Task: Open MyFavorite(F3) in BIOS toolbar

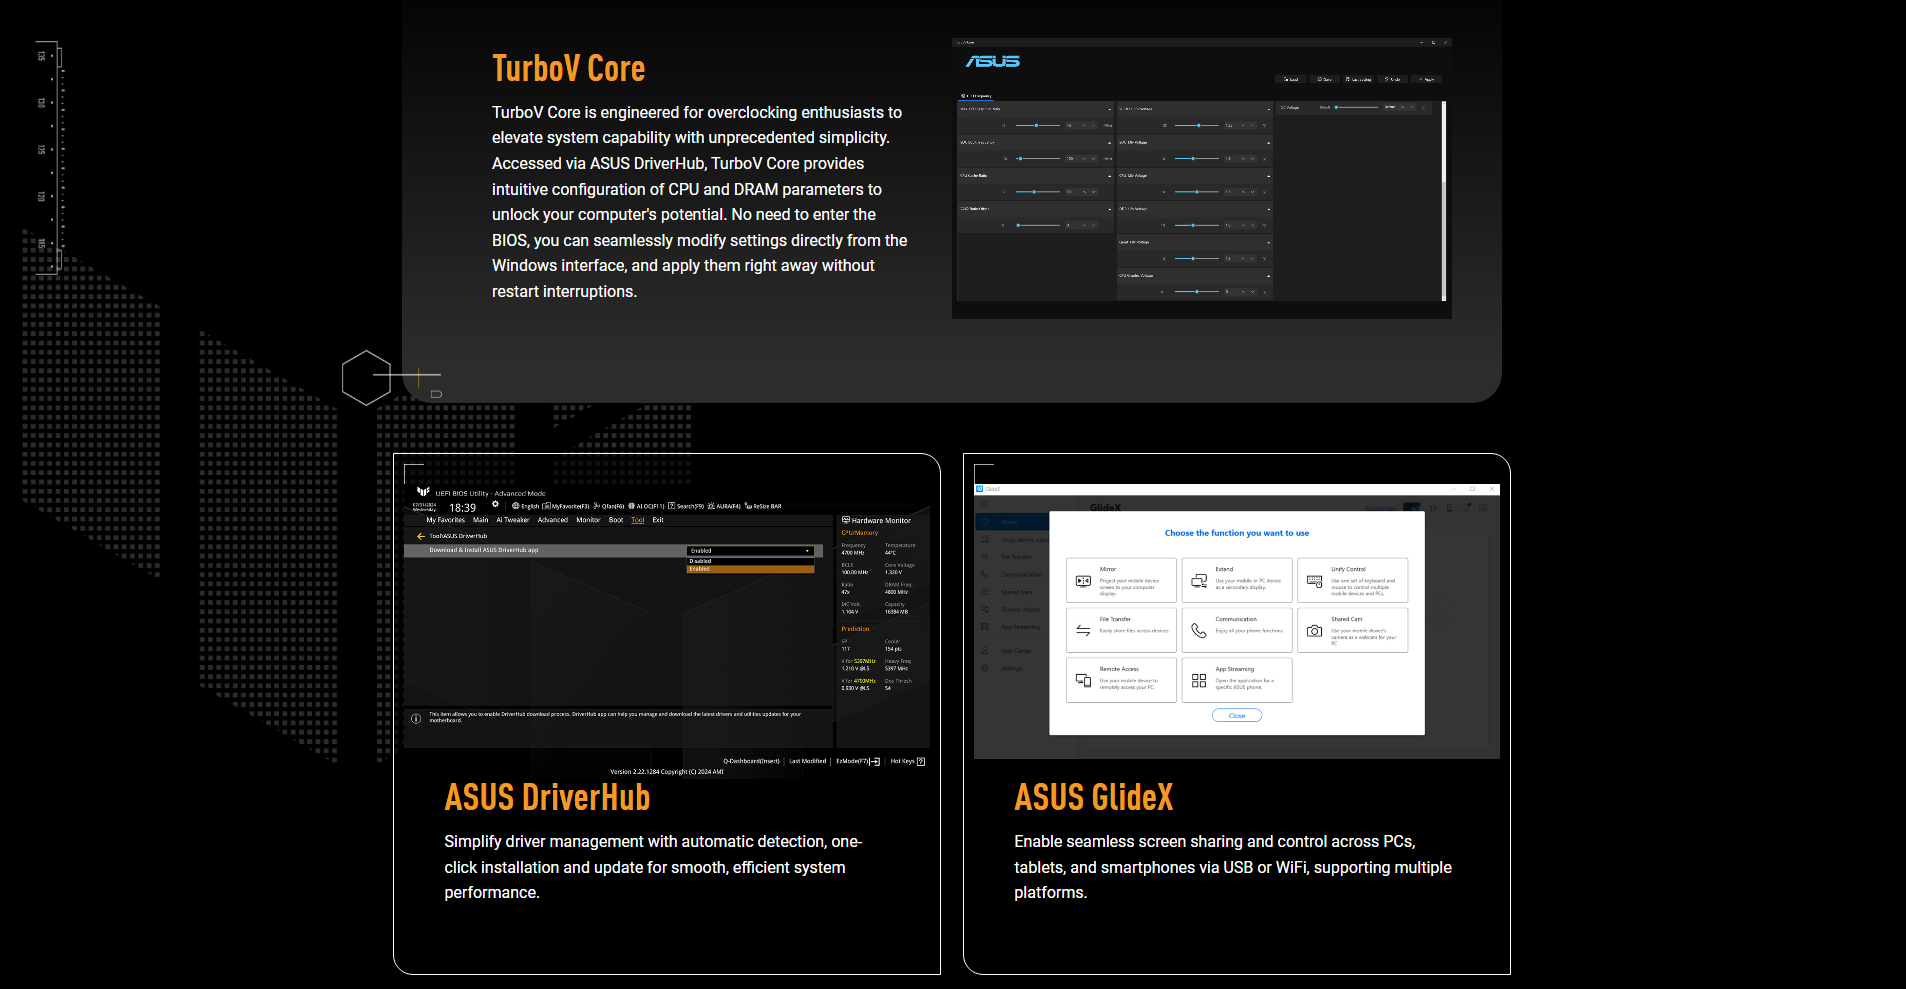Action: click(566, 506)
